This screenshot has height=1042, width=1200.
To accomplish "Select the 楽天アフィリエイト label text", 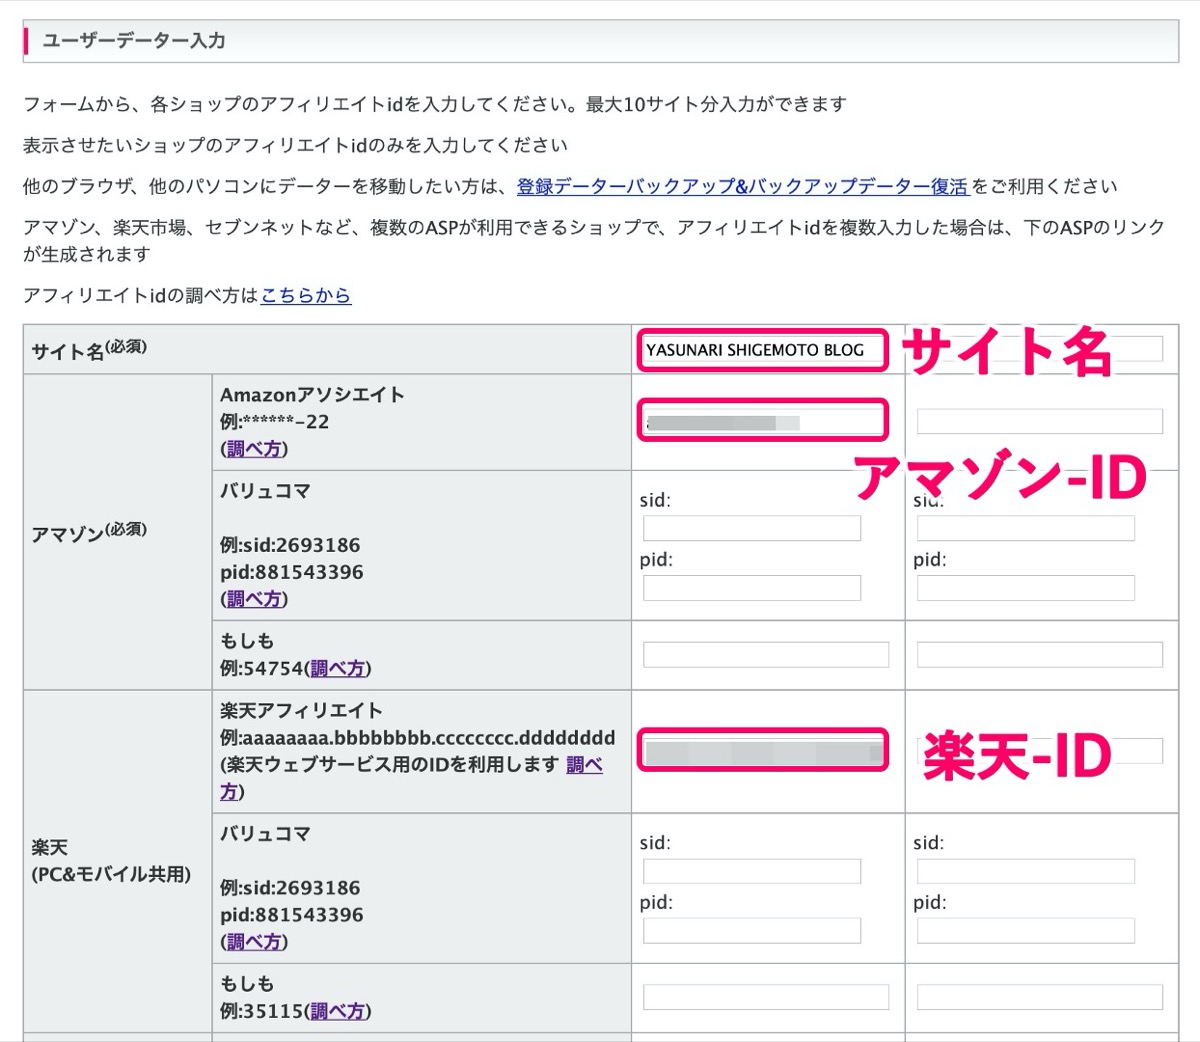I will click(301, 711).
